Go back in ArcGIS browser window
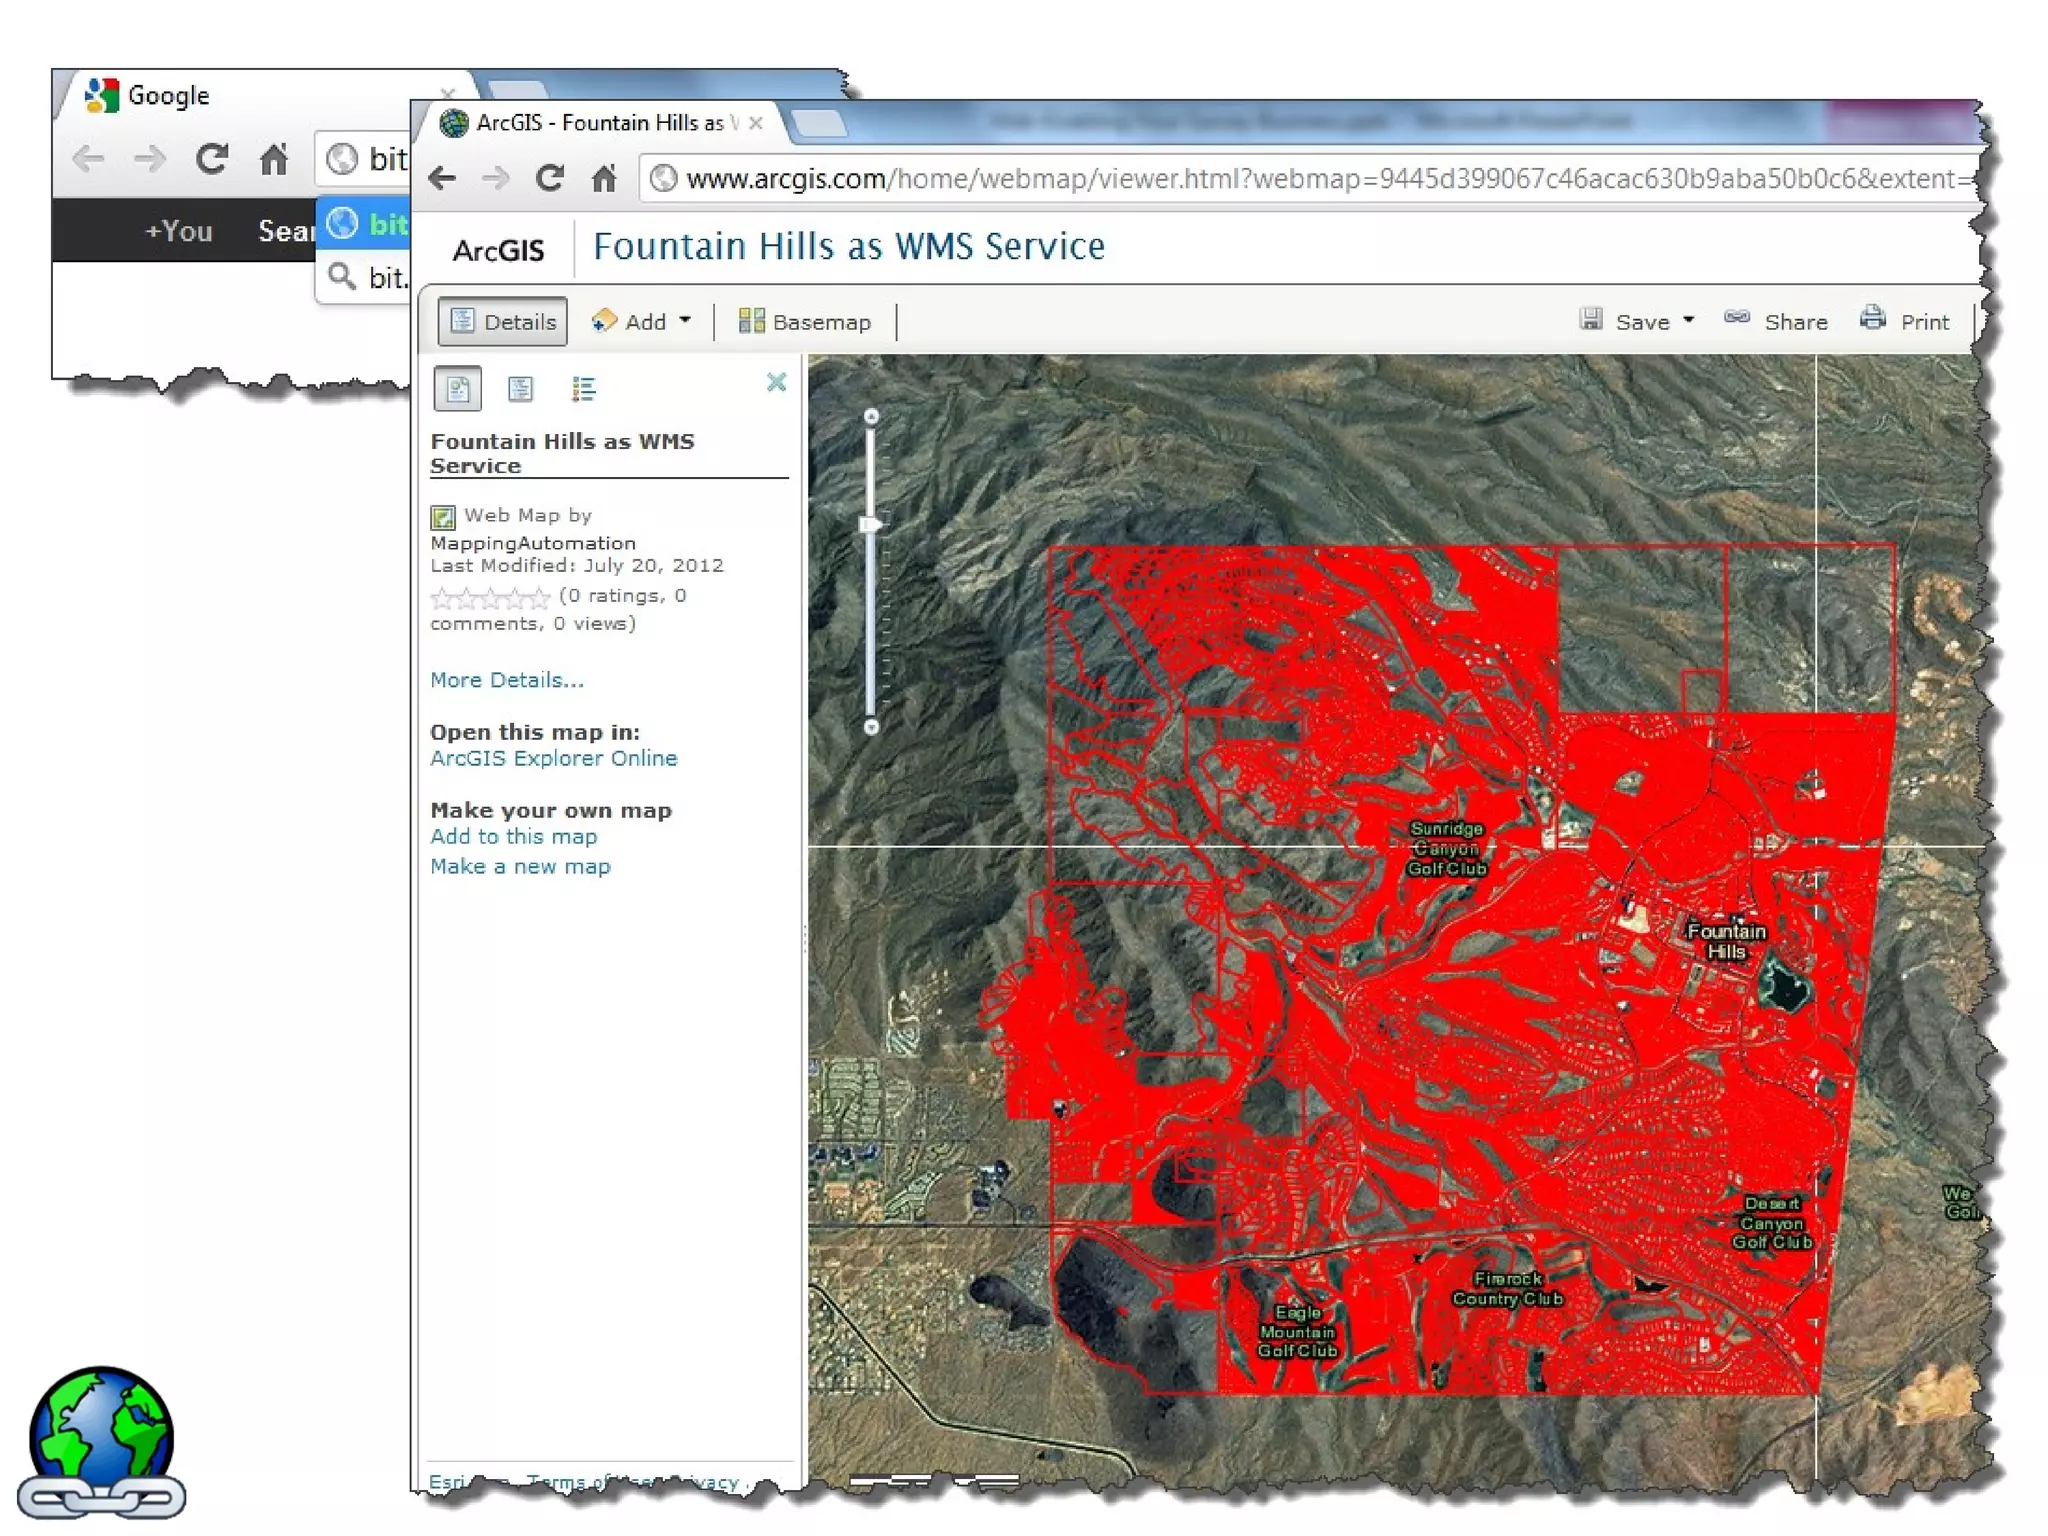 442,179
